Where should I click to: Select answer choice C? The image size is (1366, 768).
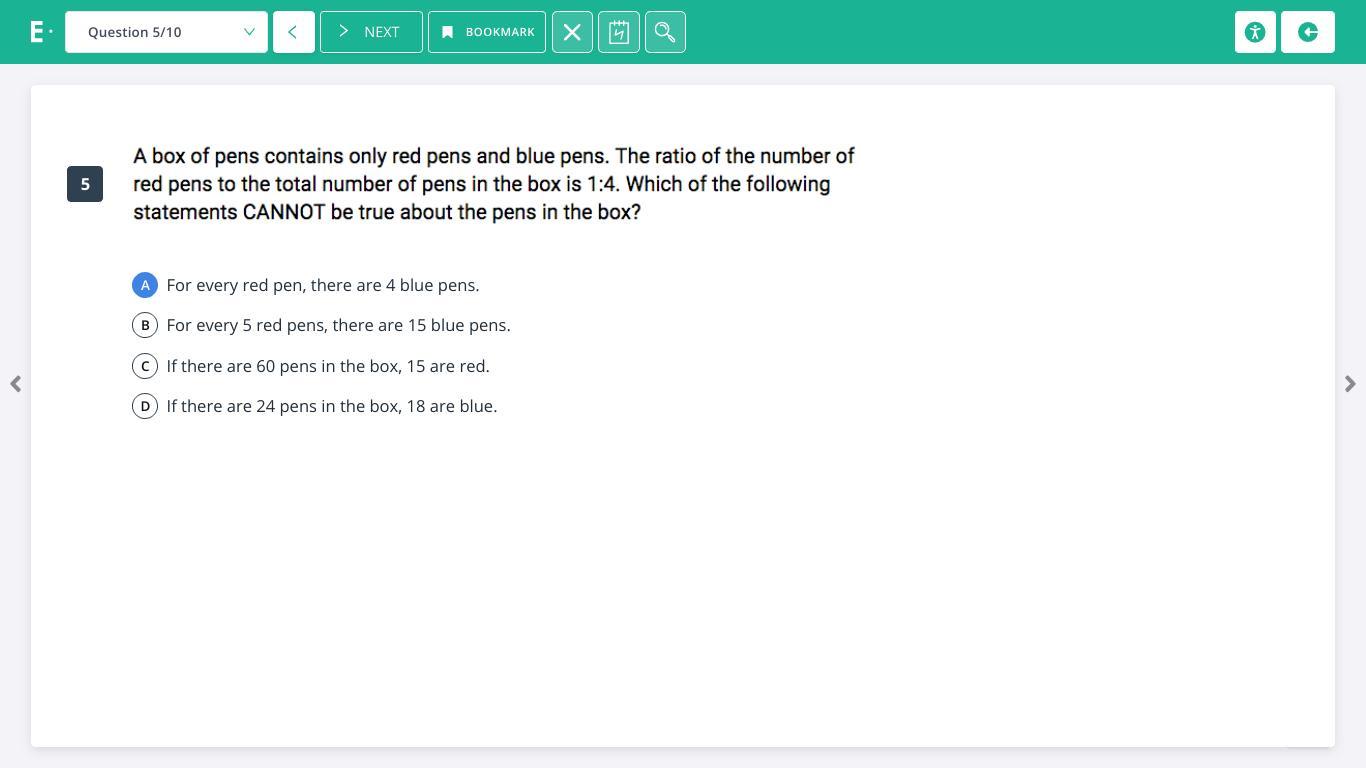click(145, 366)
